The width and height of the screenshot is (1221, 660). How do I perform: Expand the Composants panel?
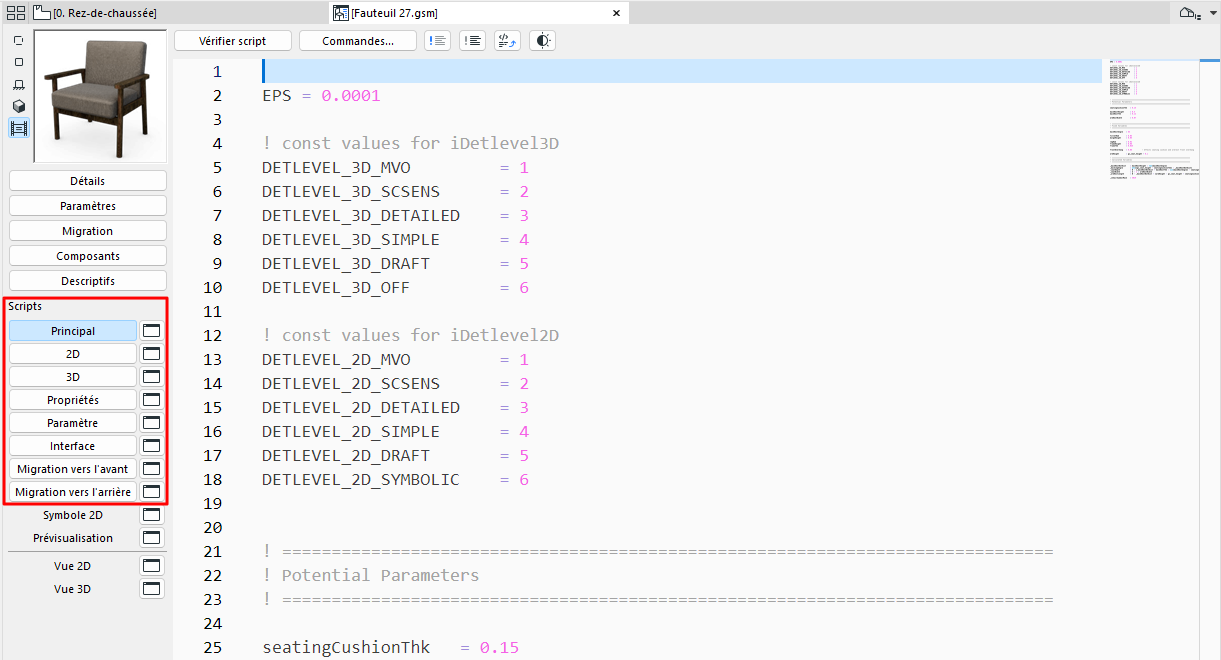87,255
